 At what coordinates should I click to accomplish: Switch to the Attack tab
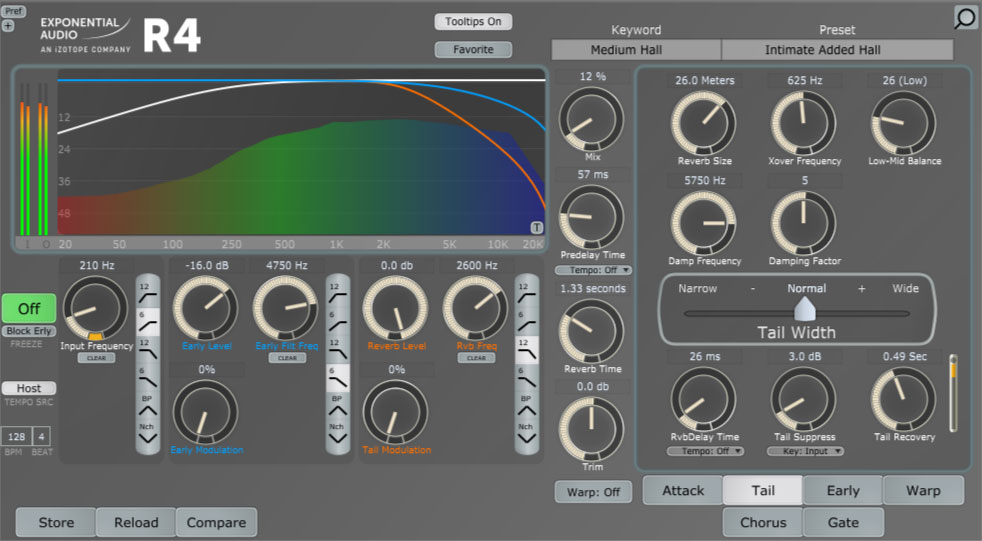pos(683,490)
